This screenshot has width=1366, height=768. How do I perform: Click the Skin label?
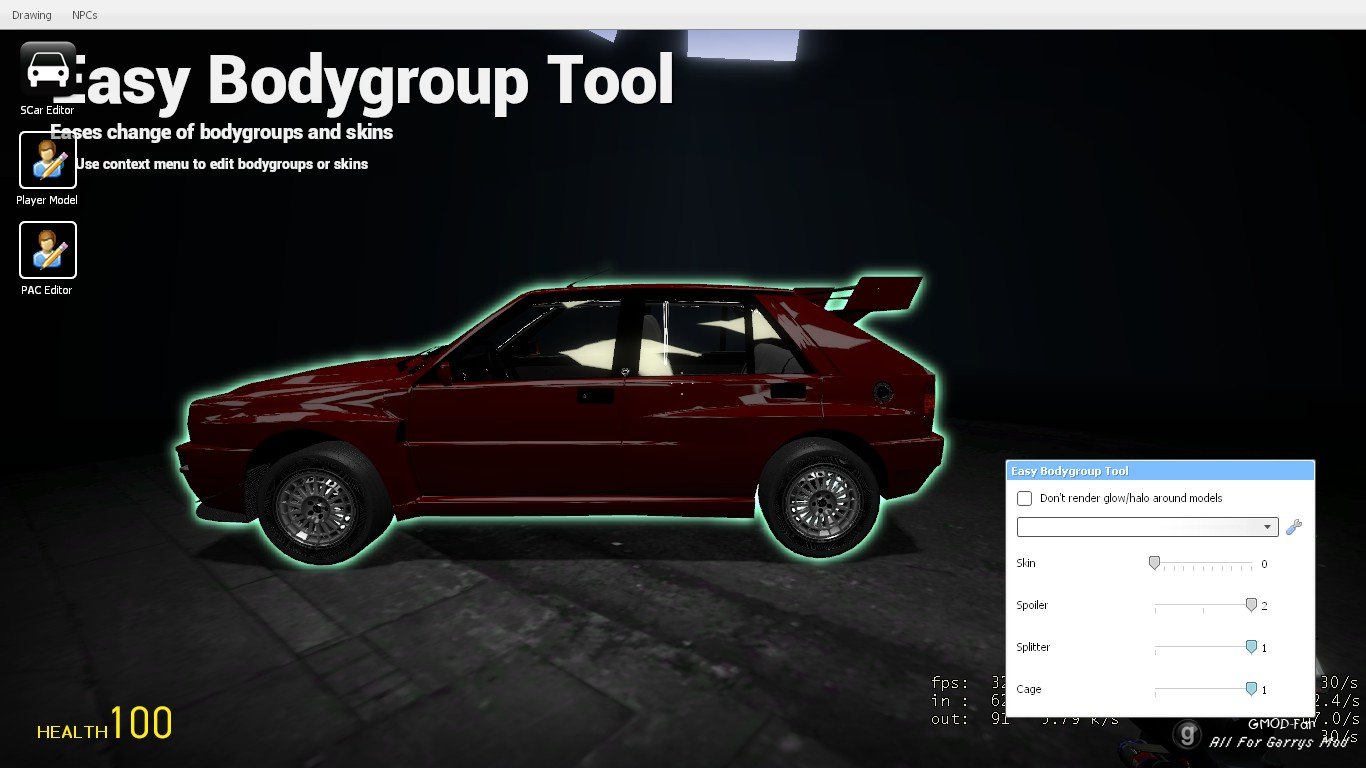click(x=1026, y=563)
